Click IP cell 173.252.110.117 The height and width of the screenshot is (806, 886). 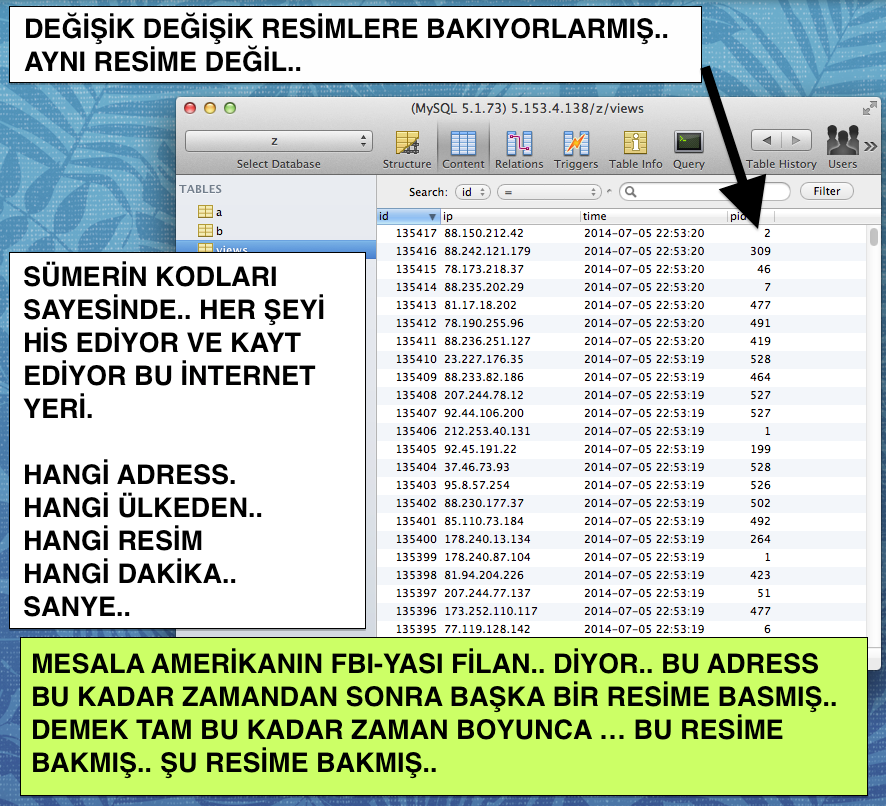[490, 611]
